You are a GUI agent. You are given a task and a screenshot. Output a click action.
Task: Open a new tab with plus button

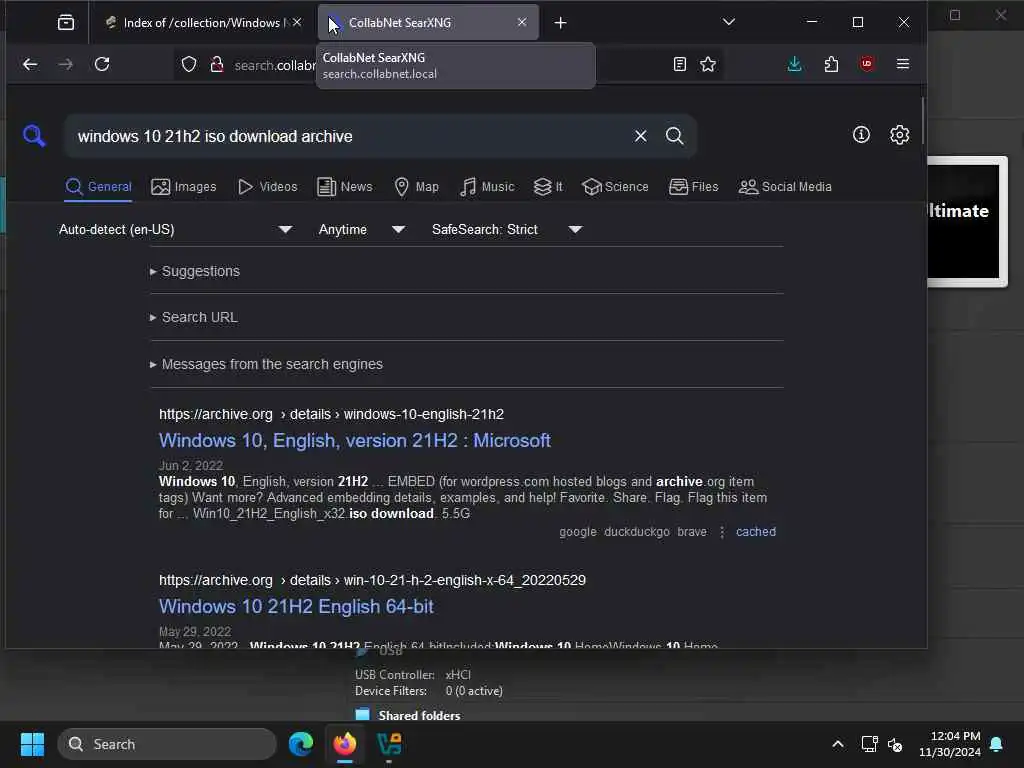pos(560,23)
